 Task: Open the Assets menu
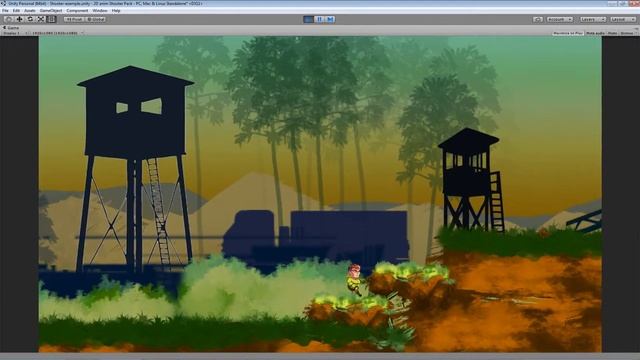(x=30, y=11)
